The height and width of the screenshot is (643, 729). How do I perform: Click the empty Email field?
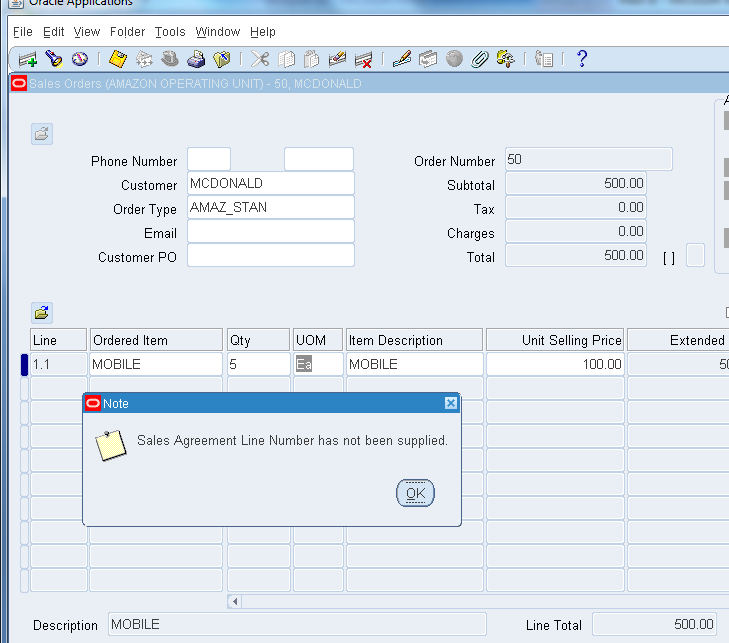pyautogui.click(x=271, y=232)
